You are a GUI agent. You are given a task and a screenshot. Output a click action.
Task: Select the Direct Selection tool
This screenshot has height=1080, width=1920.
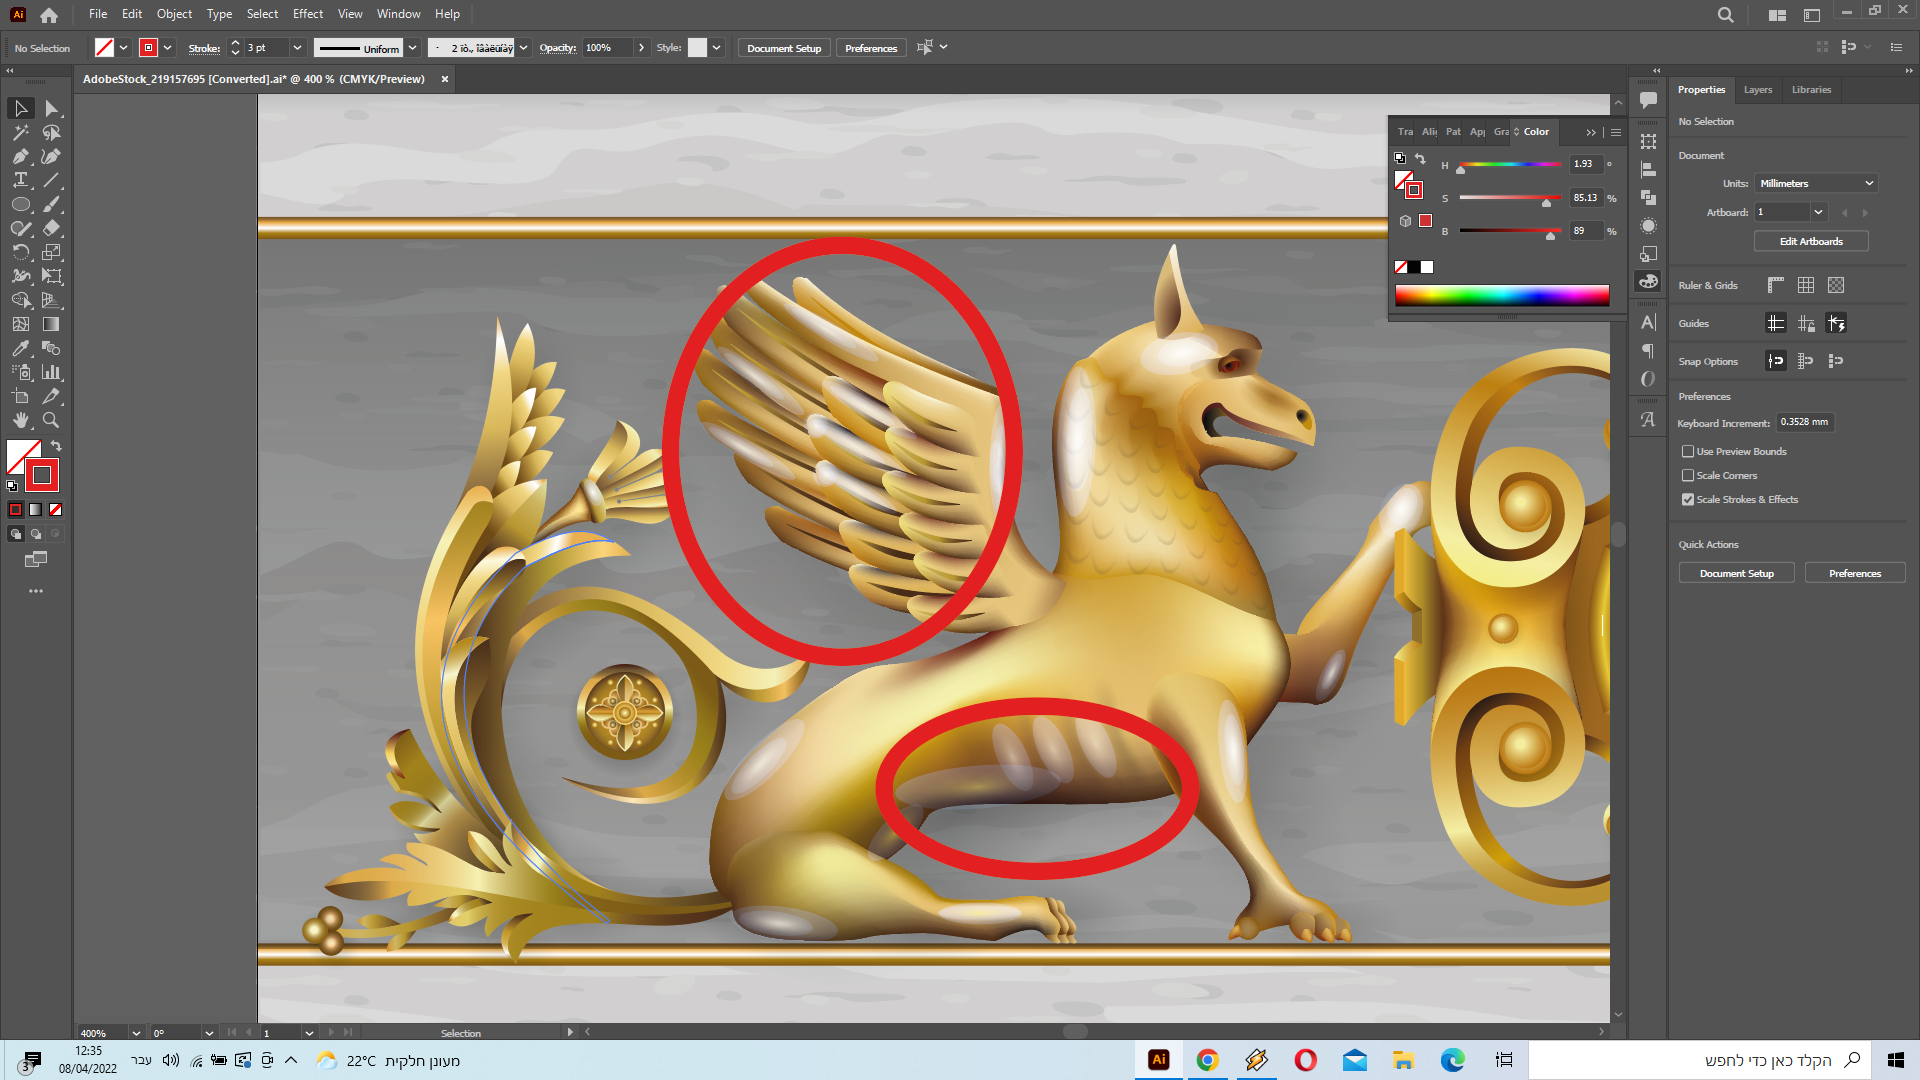pyautogui.click(x=52, y=108)
